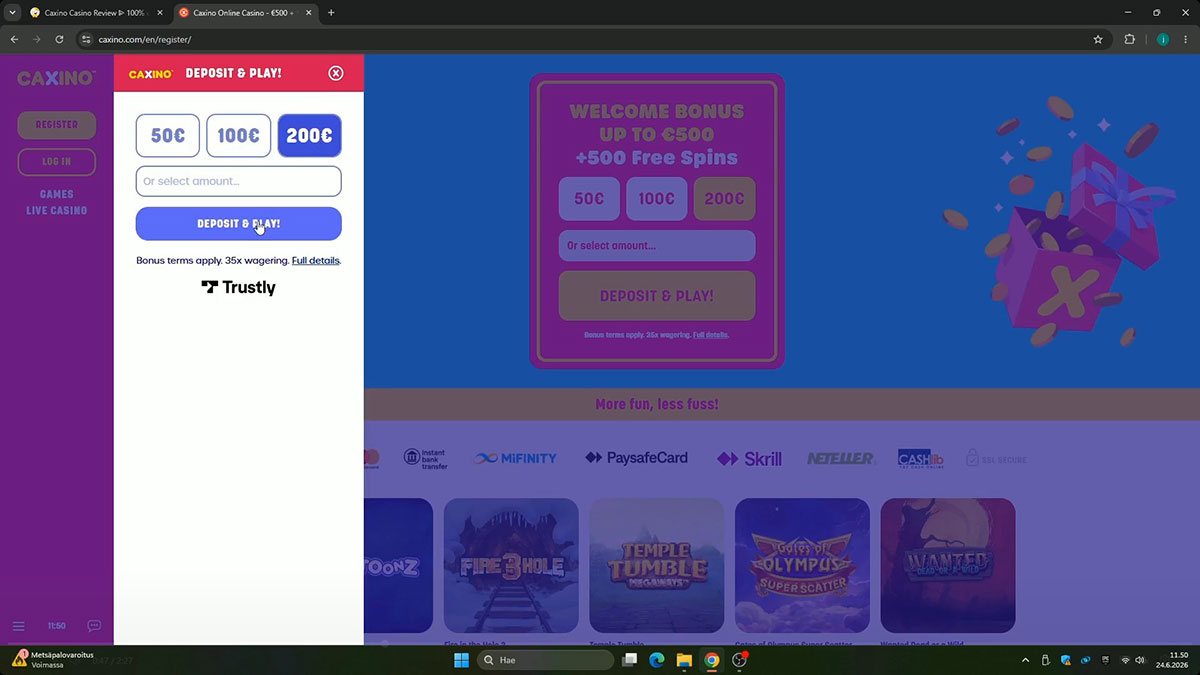Click the Register button in sidebar

click(57, 125)
